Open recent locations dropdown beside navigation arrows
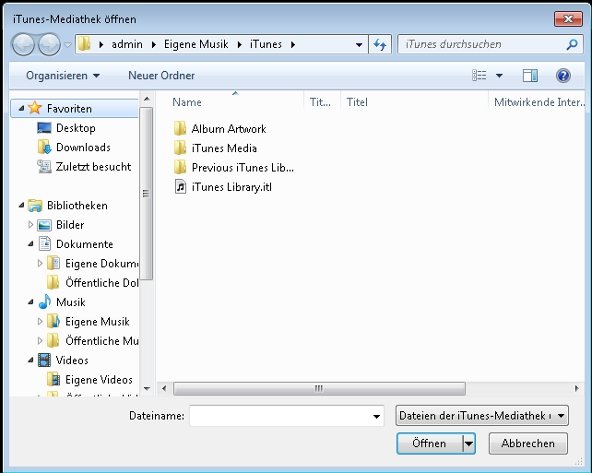592x473 pixels. click(x=68, y=45)
